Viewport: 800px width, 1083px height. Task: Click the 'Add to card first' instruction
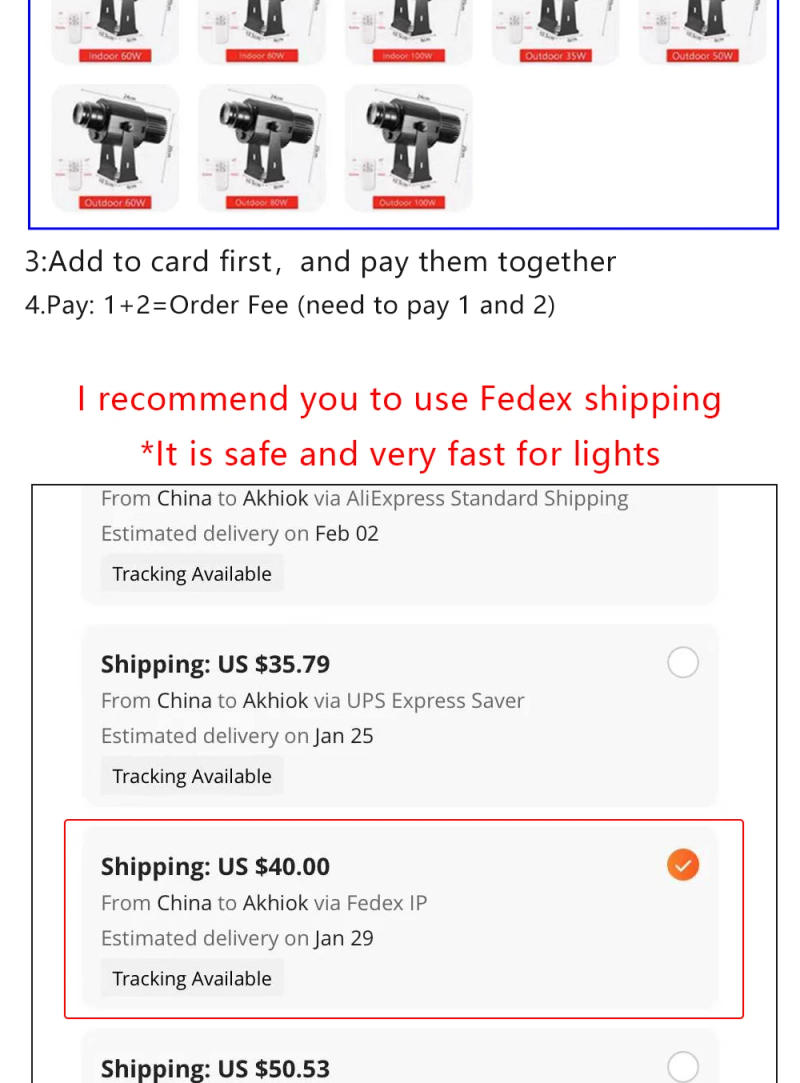pyautogui.click(x=320, y=262)
